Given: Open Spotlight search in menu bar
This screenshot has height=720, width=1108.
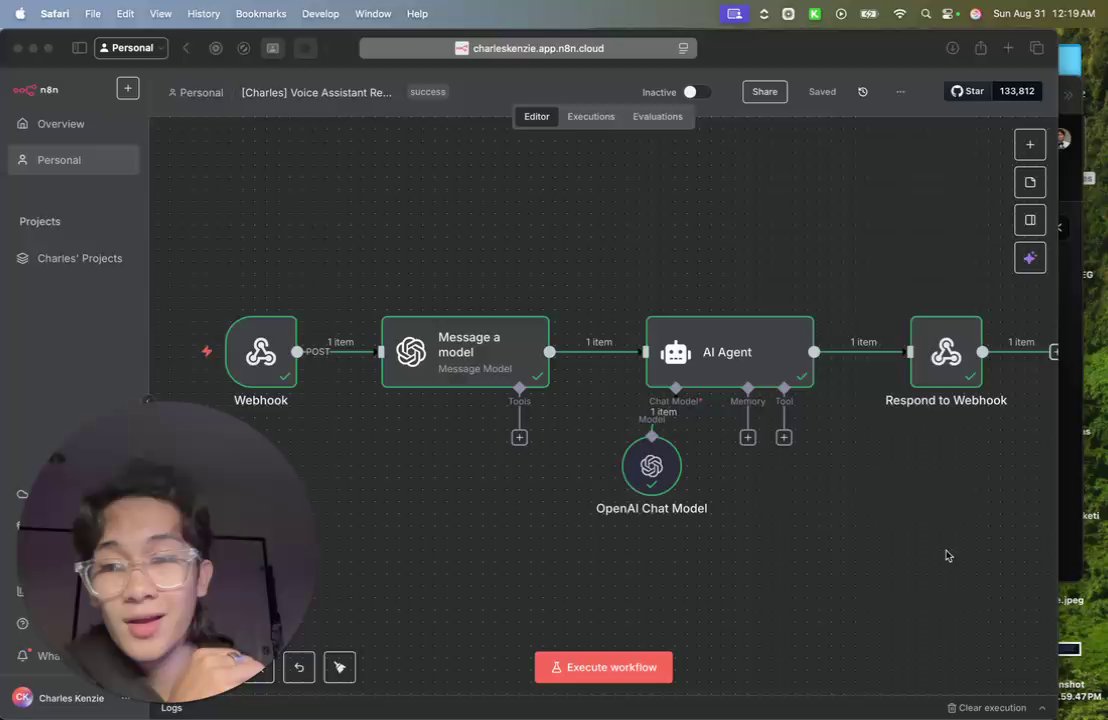Looking at the screenshot, I should pos(925,13).
